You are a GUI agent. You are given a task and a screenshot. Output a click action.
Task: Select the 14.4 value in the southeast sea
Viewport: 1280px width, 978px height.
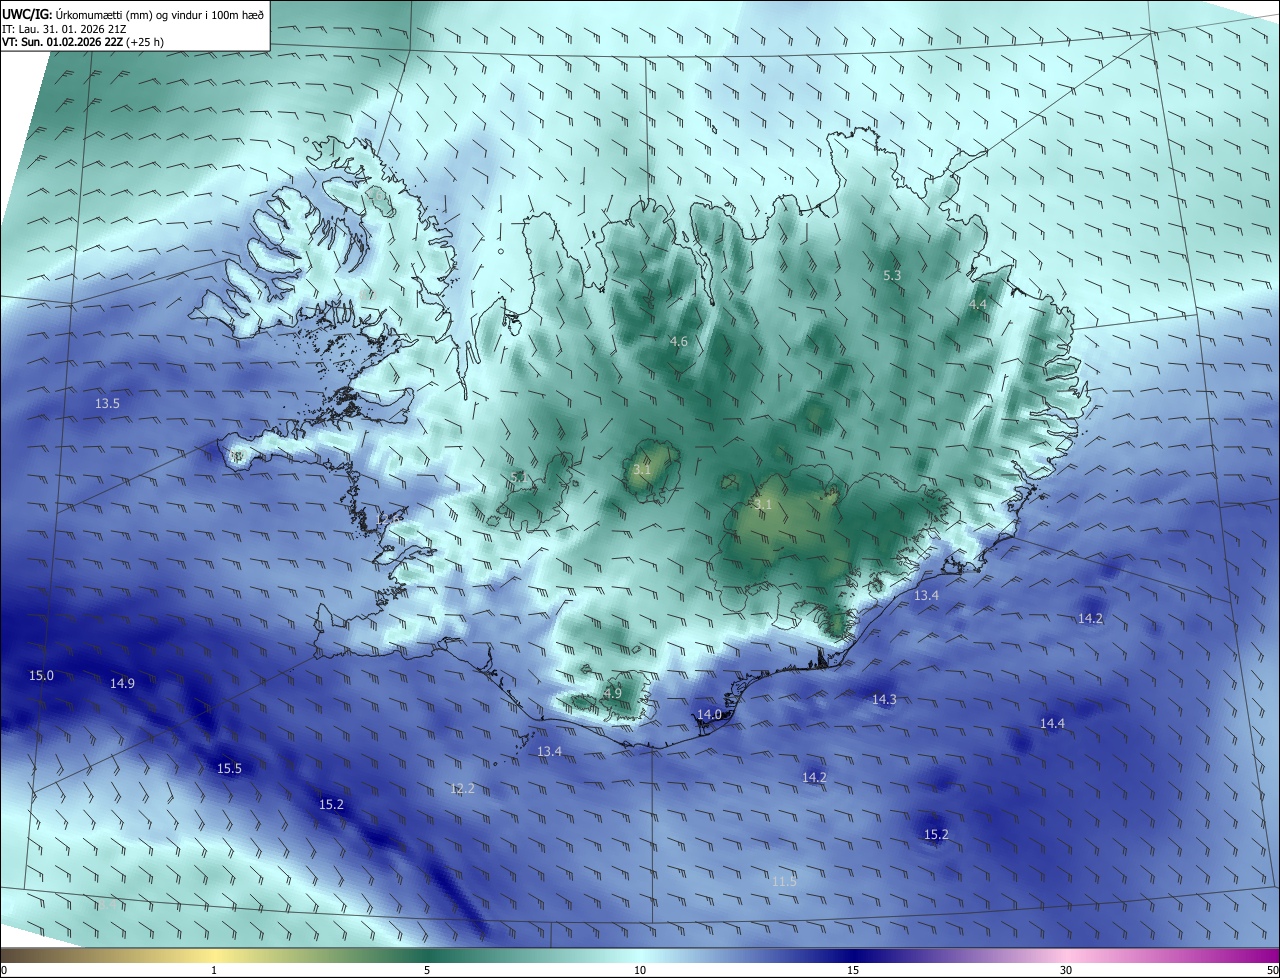click(1052, 723)
